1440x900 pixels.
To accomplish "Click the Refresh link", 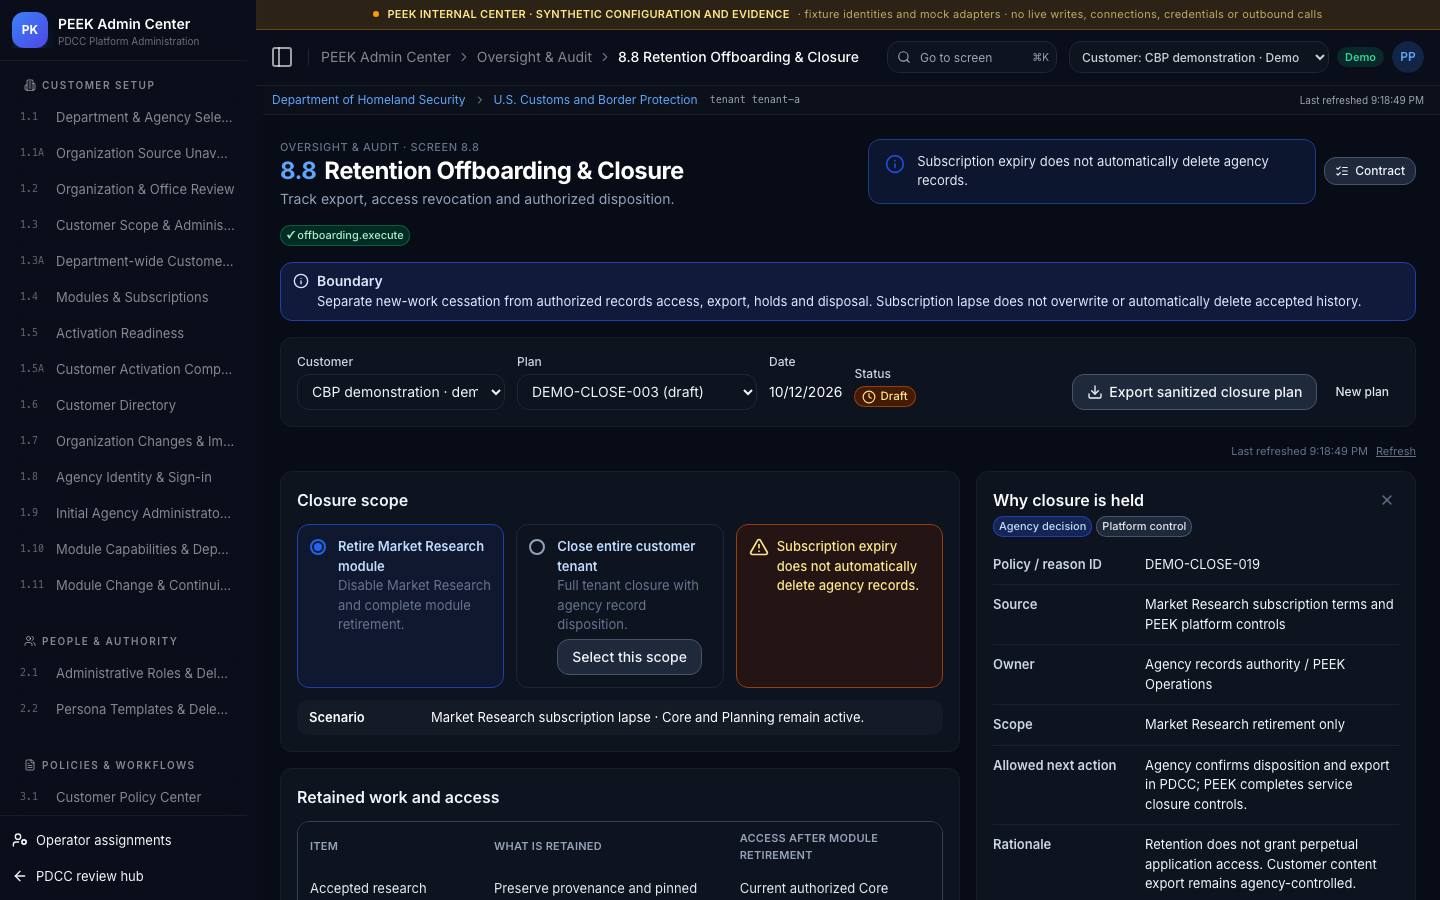I will [1395, 451].
